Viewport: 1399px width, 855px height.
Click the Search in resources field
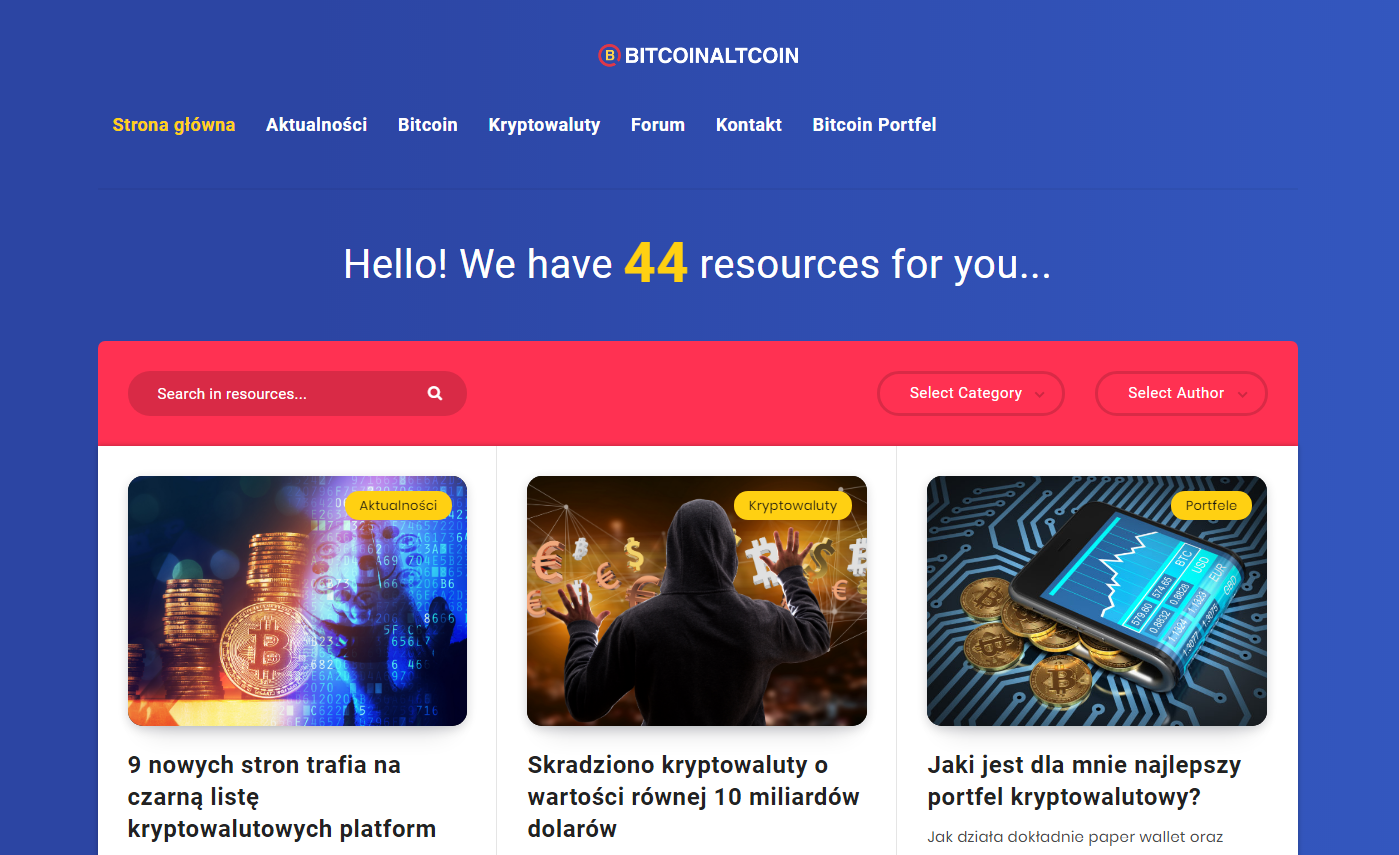[x=297, y=394]
